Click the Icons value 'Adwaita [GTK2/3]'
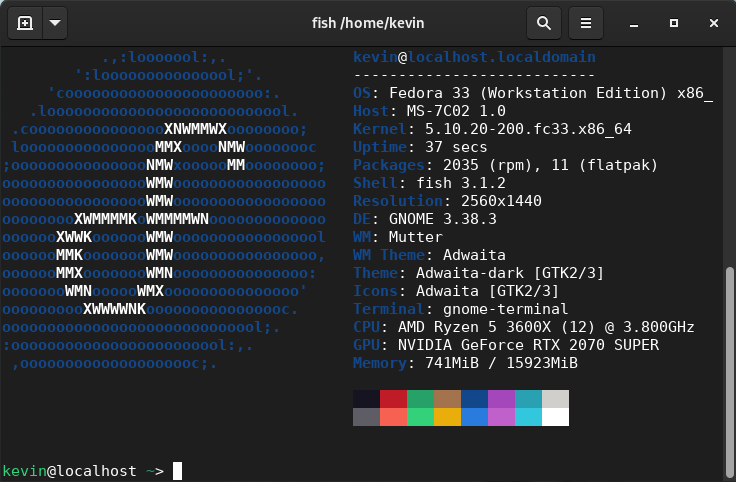The height and width of the screenshot is (482, 736). pos(487,291)
